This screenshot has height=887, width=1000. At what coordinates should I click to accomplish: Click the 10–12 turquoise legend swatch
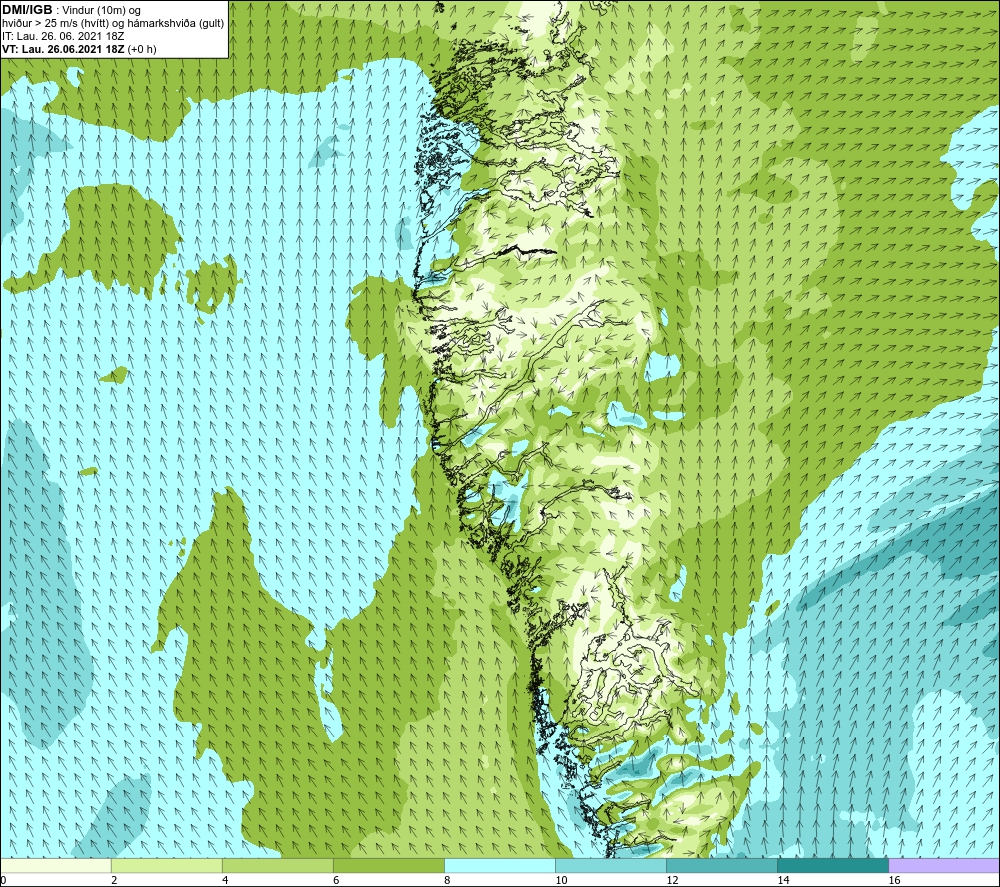click(x=611, y=865)
